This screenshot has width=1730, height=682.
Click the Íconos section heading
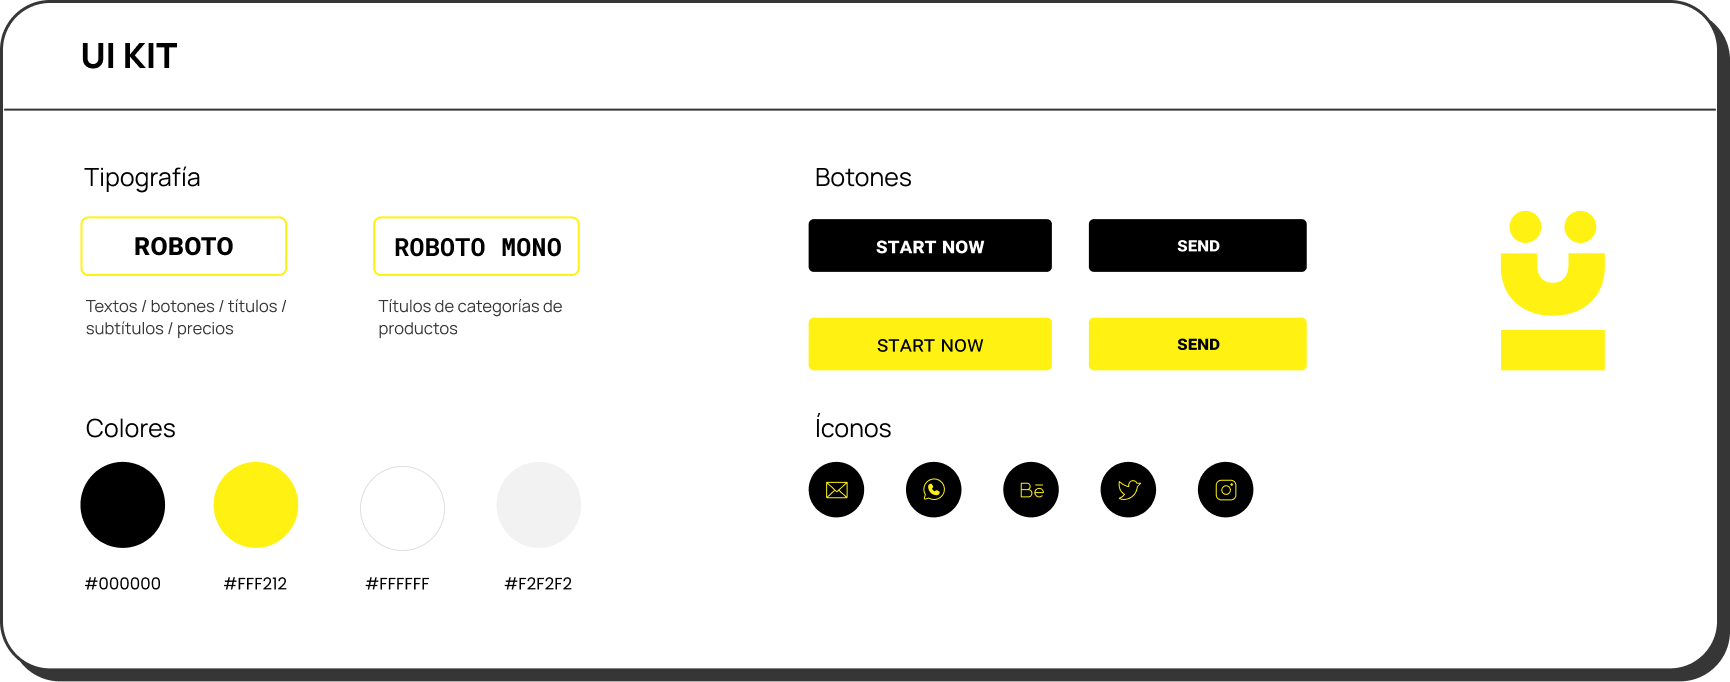point(853,427)
